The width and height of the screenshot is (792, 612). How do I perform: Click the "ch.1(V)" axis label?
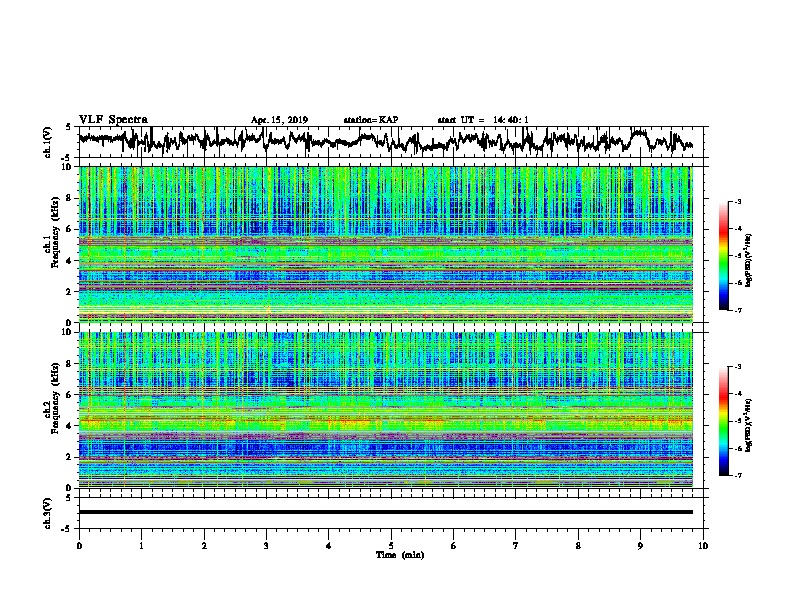(48, 142)
